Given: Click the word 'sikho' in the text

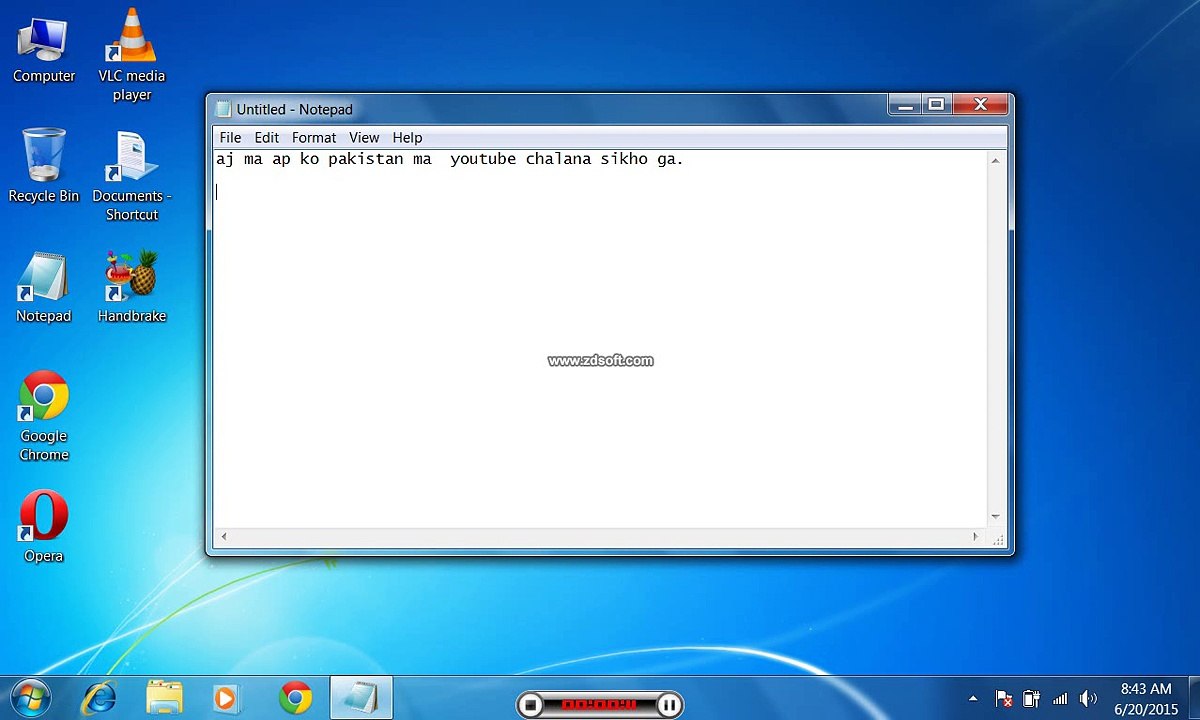Looking at the screenshot, I should pyautogui.click(x=623, y=159).
